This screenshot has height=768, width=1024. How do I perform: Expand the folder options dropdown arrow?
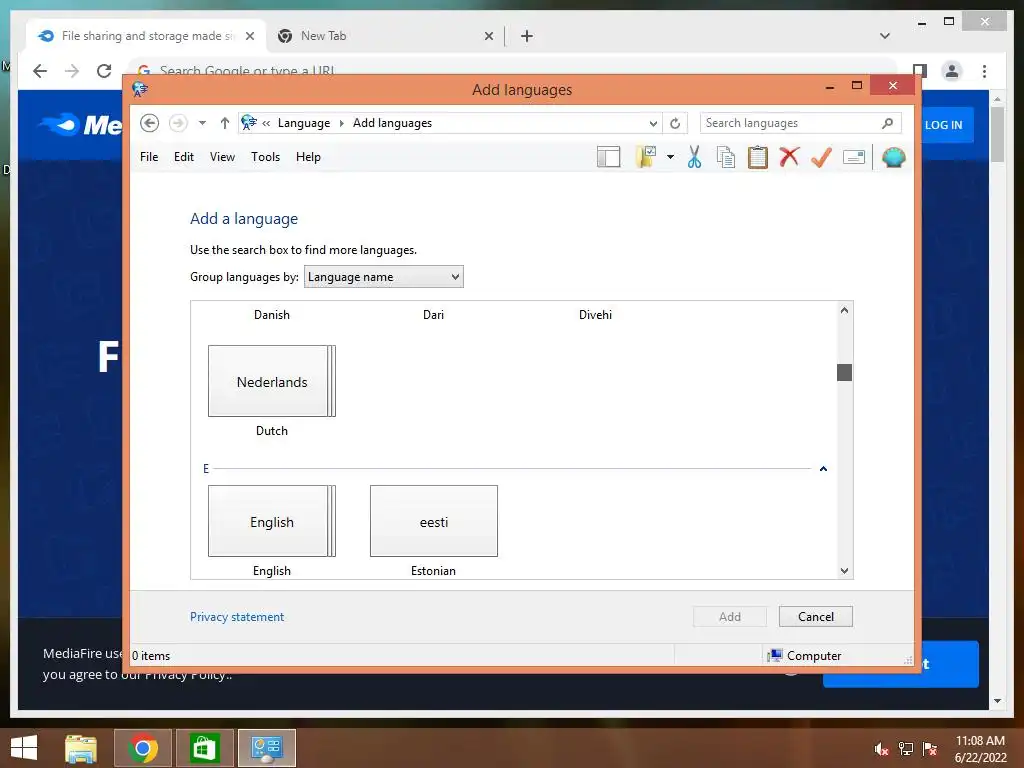[x=670, y=157]
